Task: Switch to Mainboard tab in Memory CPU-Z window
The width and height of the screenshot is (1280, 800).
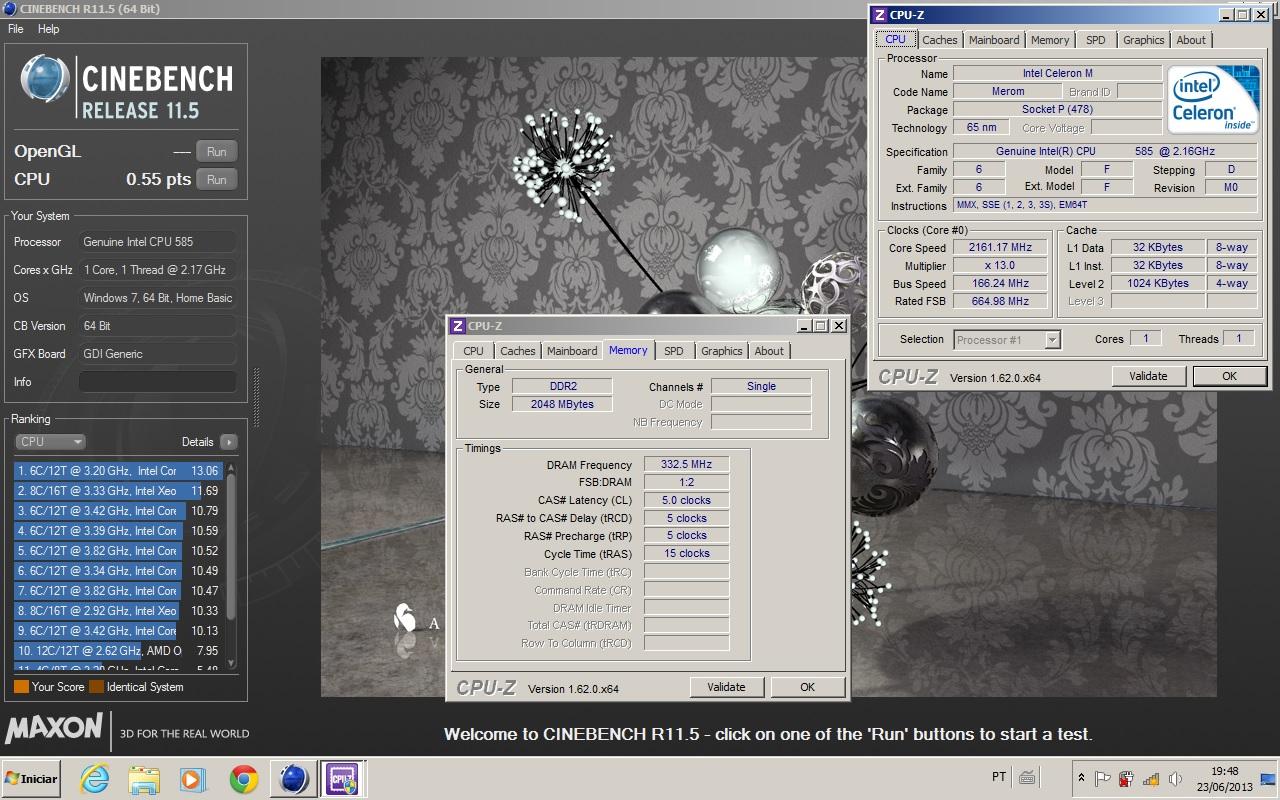Action: 572,351
